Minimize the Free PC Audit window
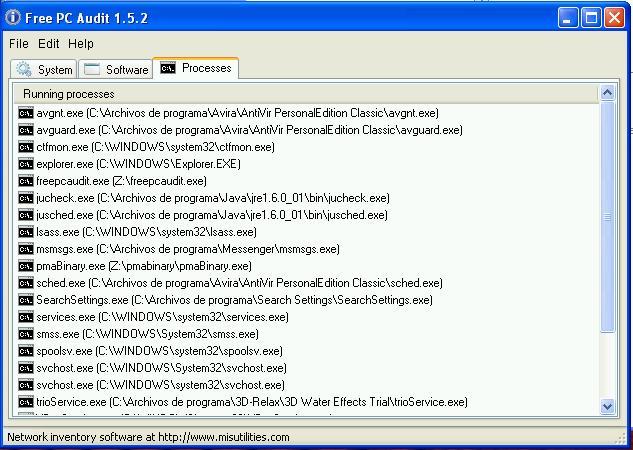Viewport: 633px width, 450px height. click(x=568, y=18)
